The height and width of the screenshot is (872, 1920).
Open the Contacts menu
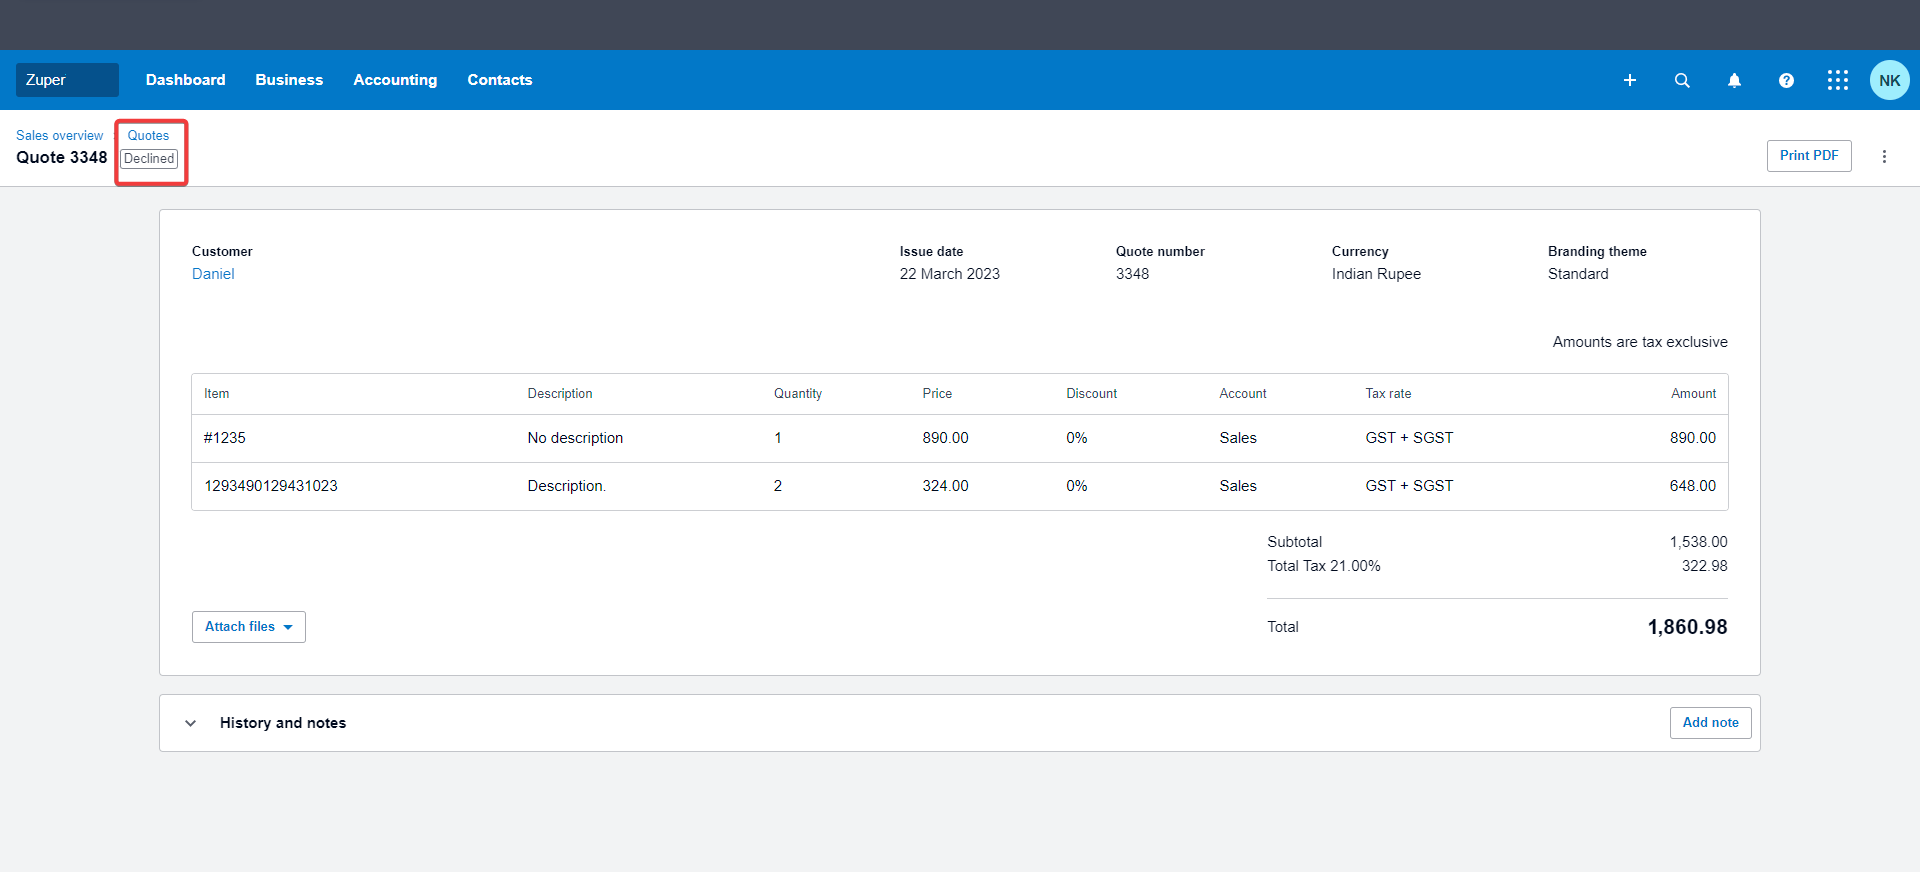[499, 80]
